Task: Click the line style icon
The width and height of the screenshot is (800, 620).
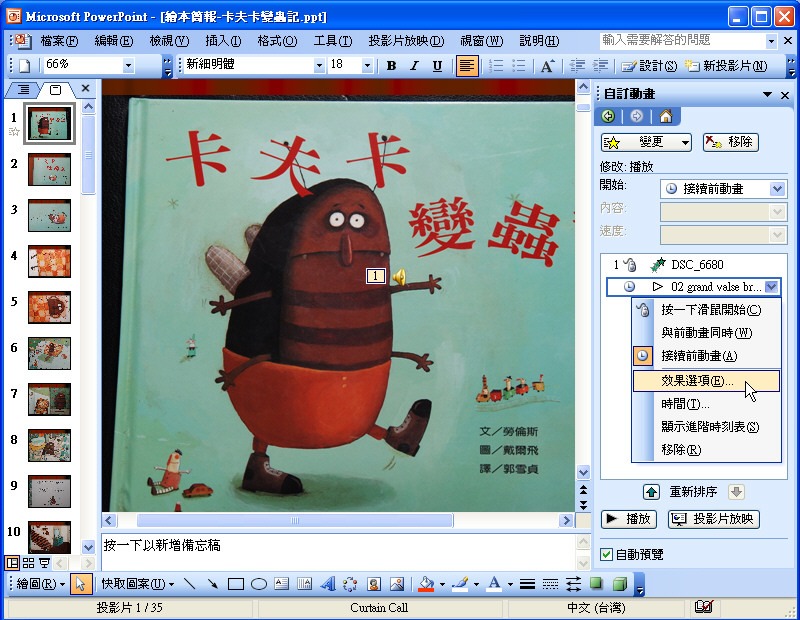Action: pos(528,584)
